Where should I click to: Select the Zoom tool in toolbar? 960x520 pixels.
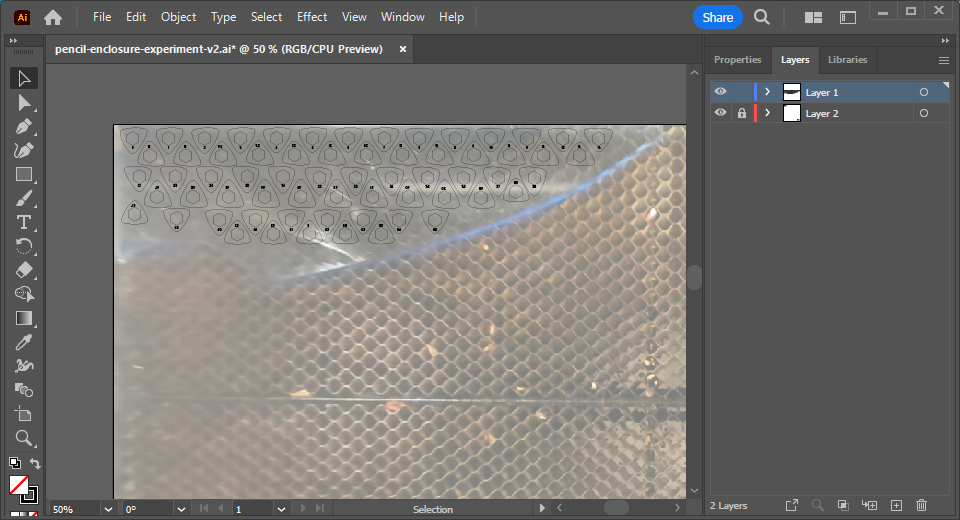(x=25, y=438)
